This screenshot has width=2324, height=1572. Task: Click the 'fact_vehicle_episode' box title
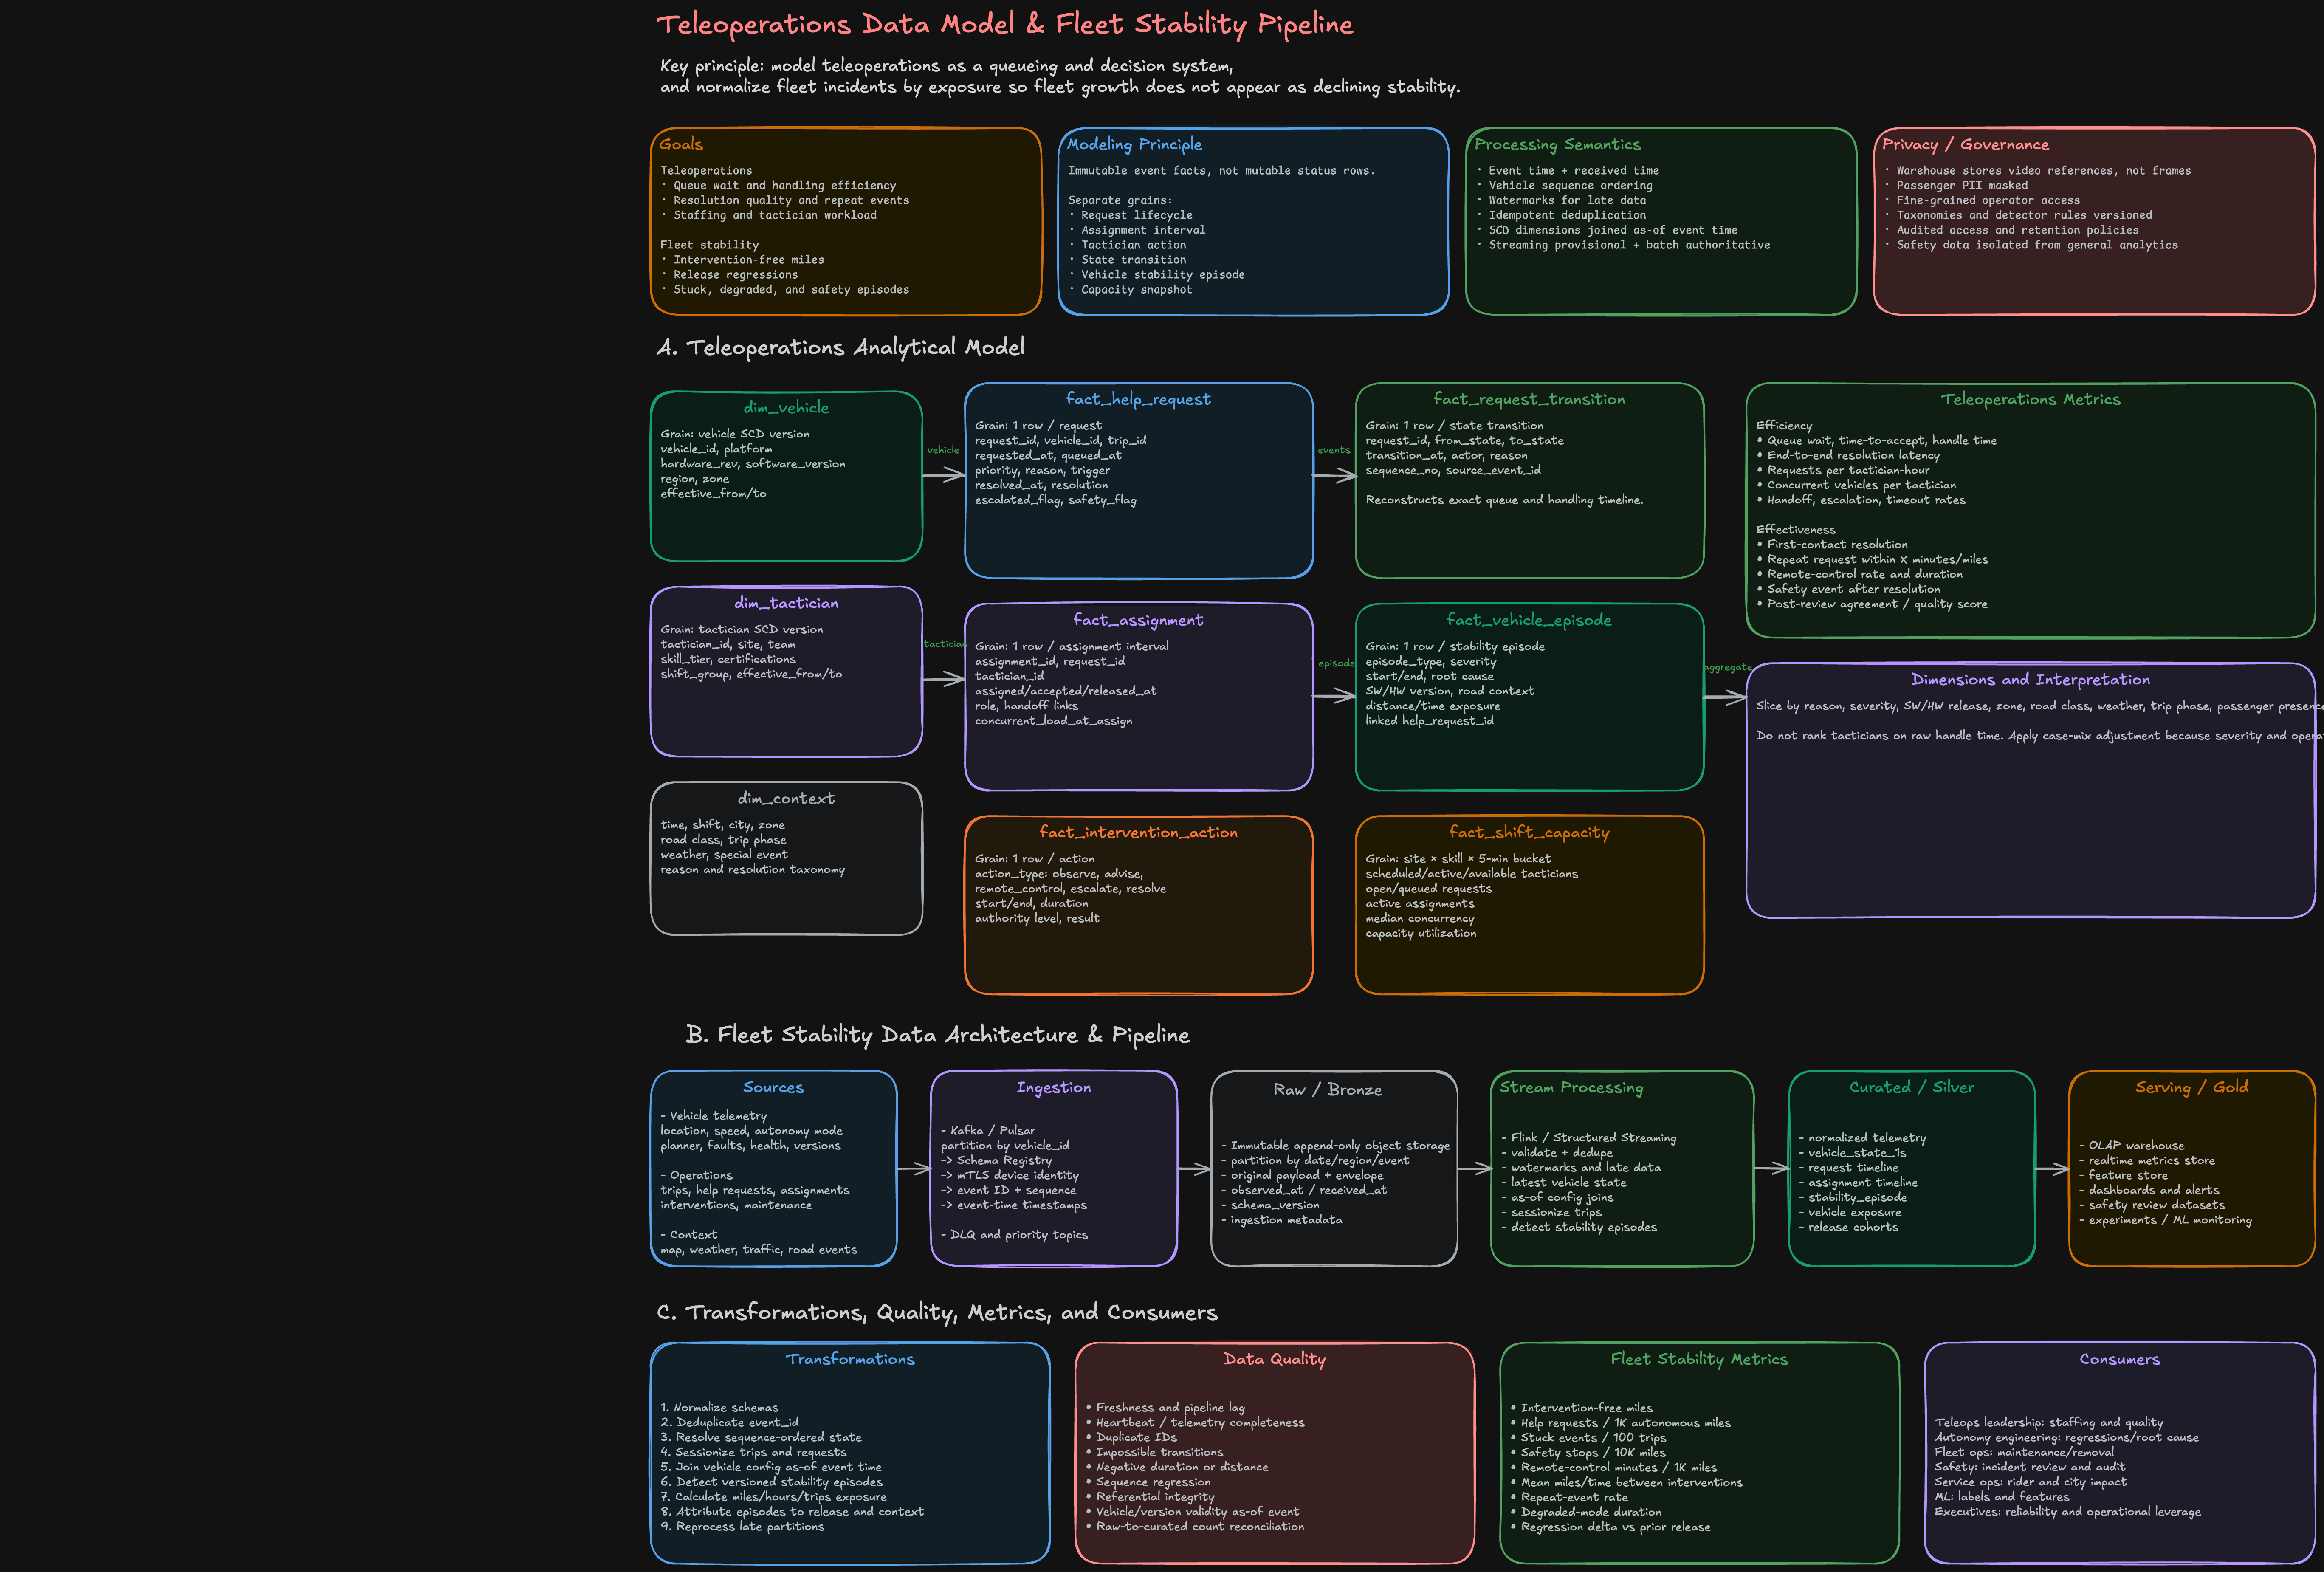click(x=1529, y=620)
